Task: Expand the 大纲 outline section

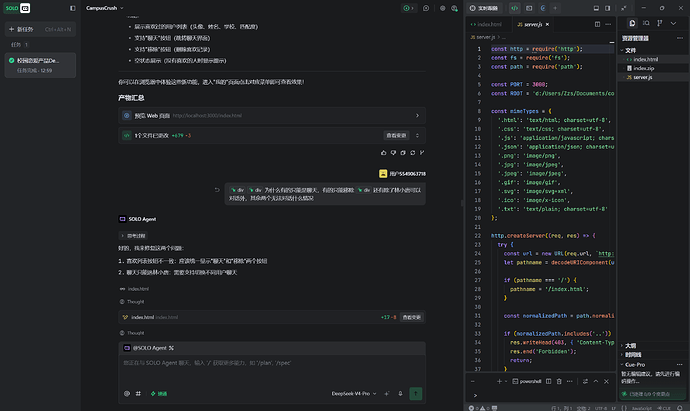Action: (x=629, y=346)
